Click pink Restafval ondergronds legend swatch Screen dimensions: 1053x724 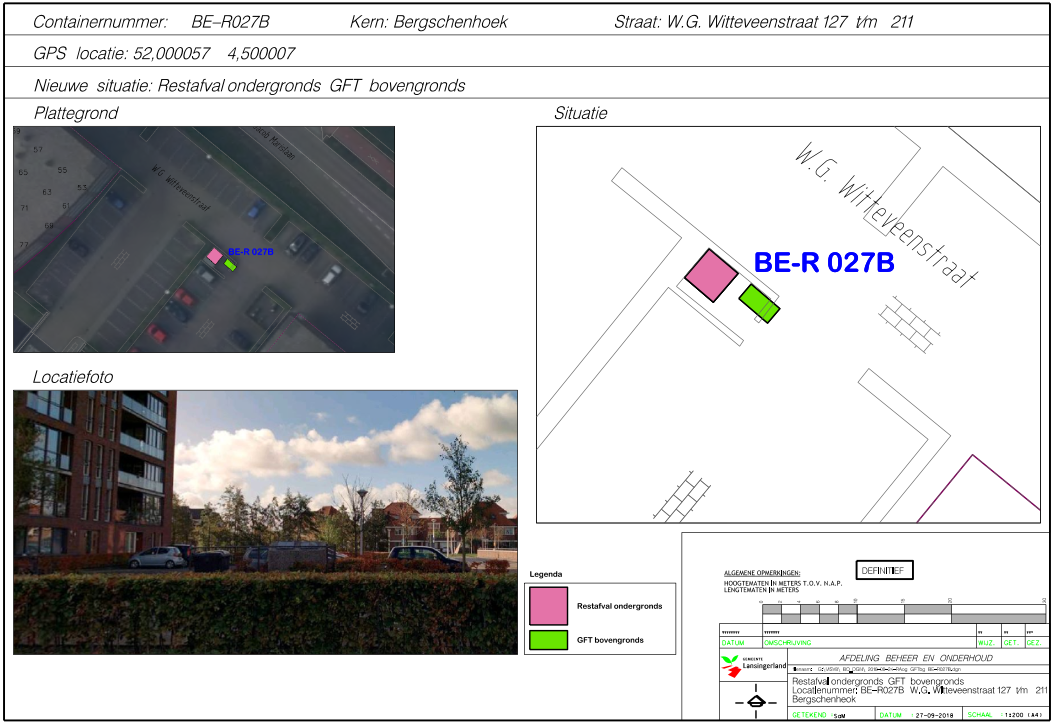(548, 606)
